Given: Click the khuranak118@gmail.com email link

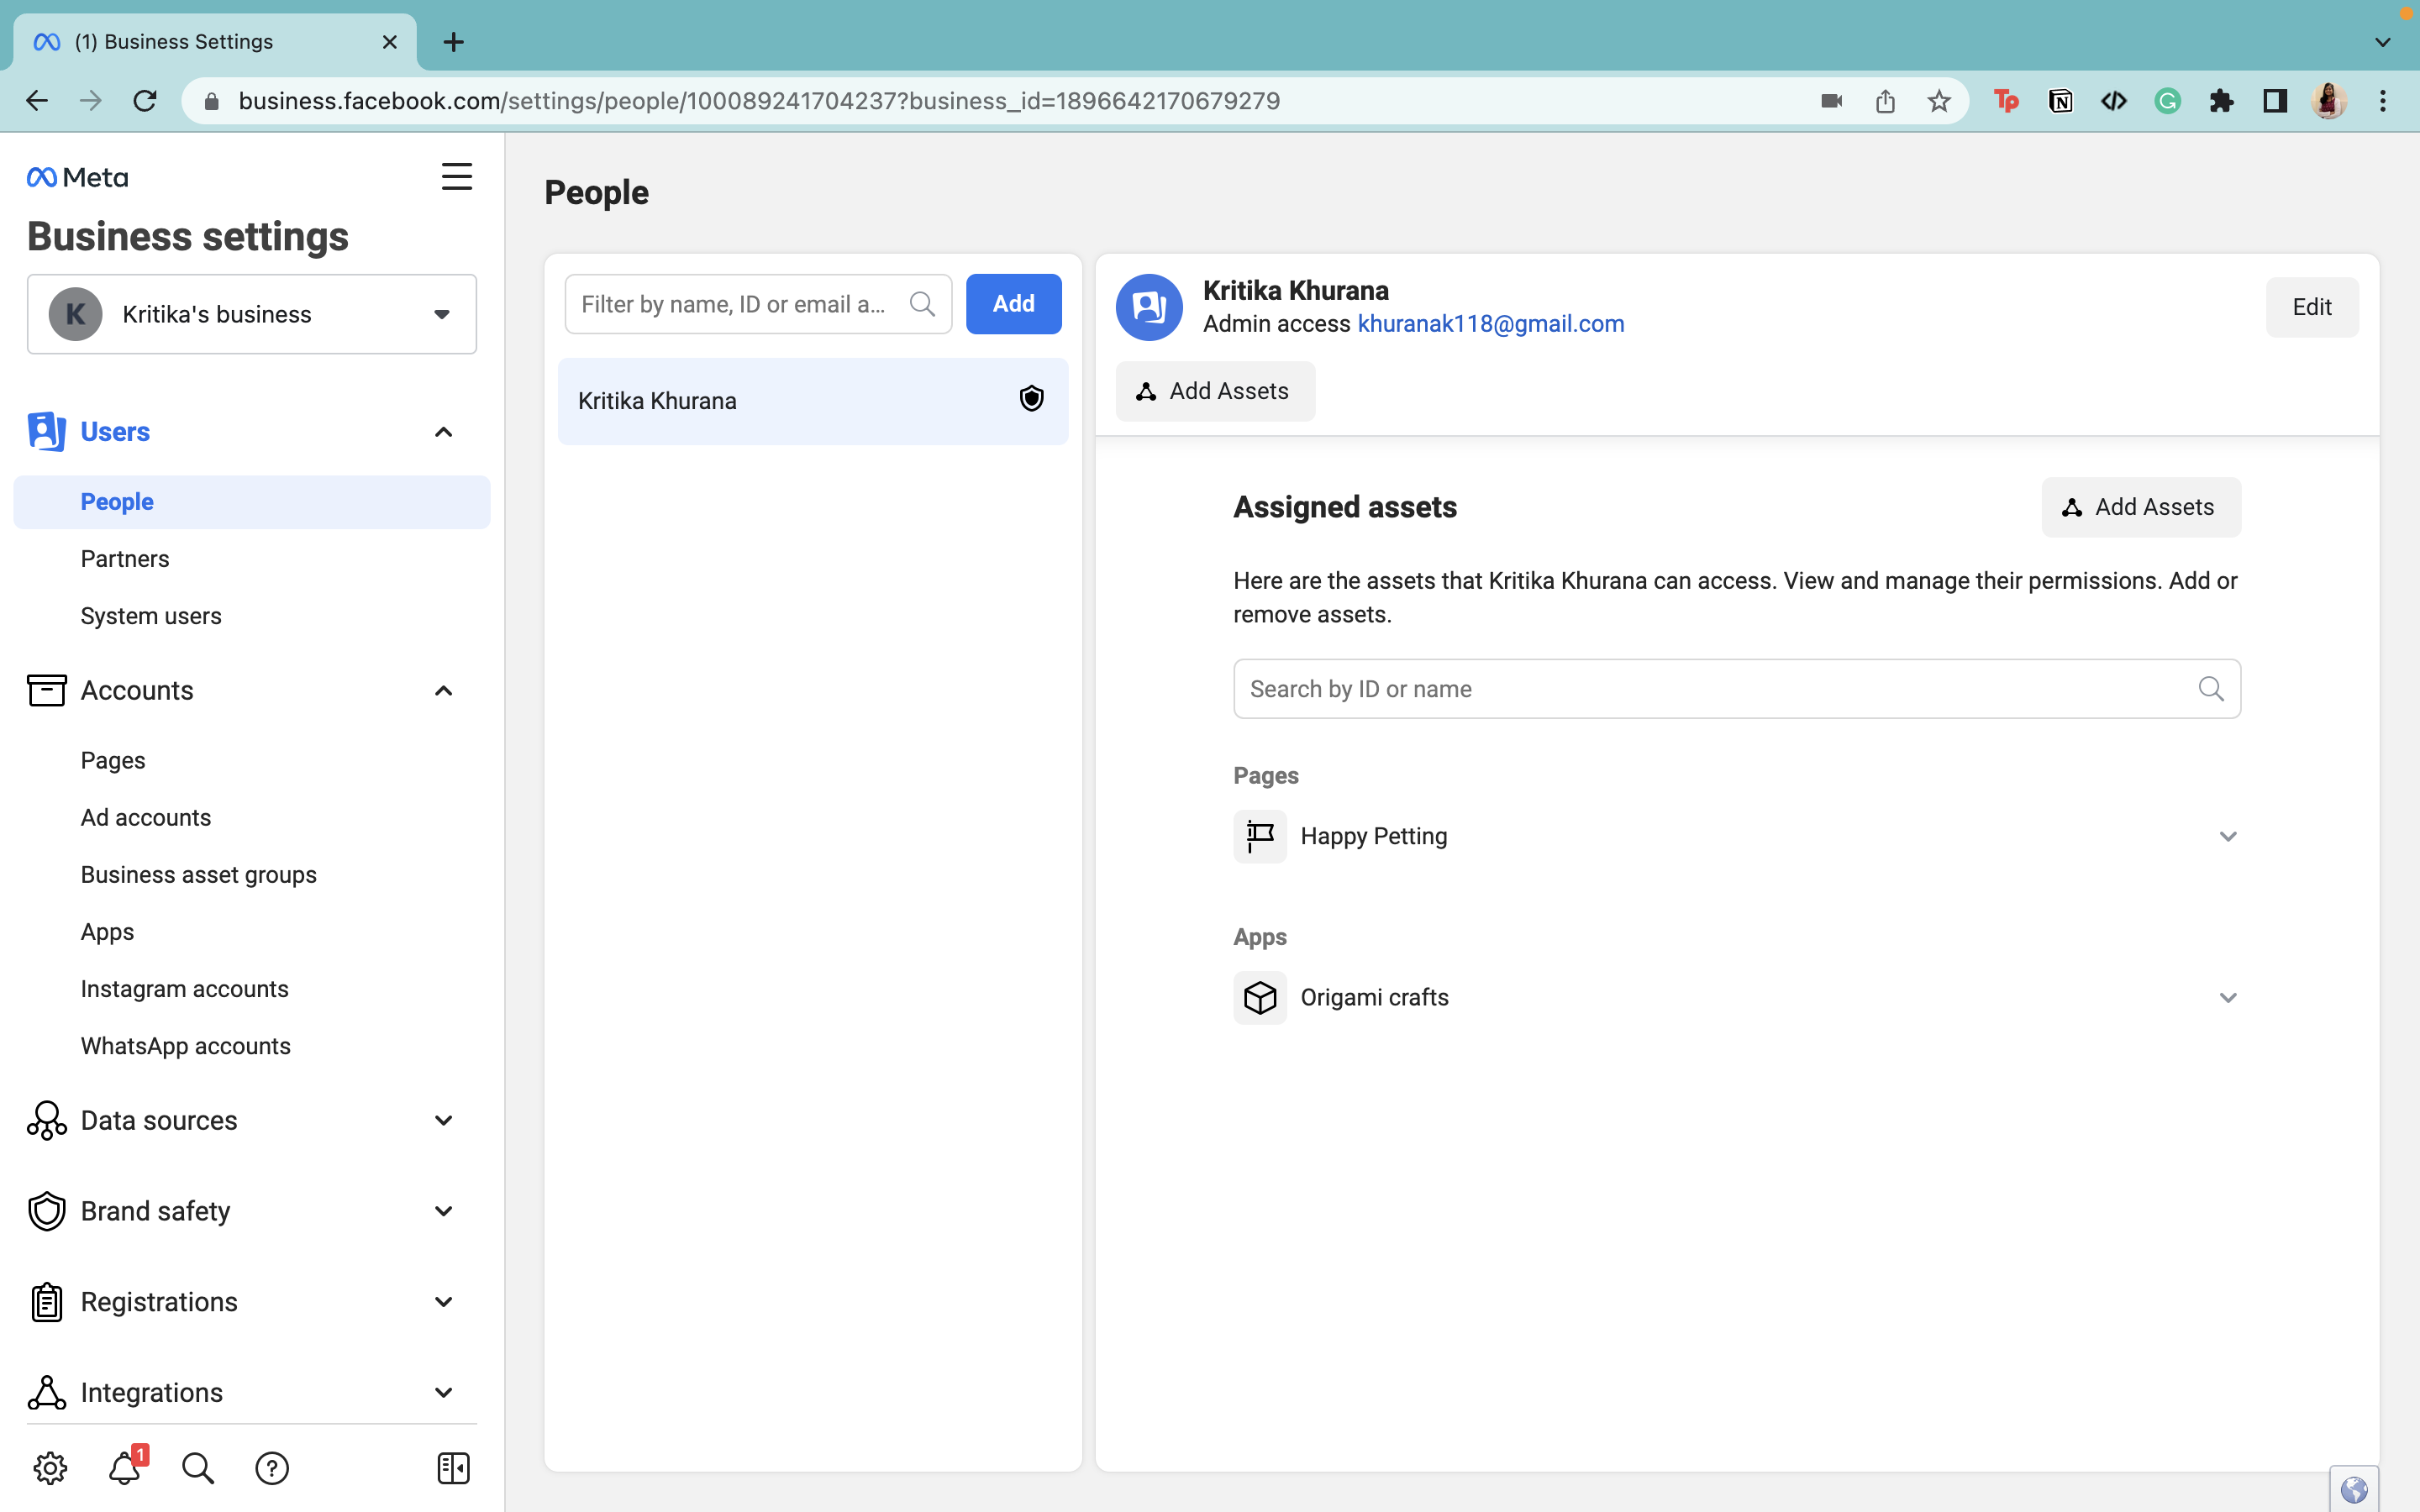Looking at the screenshot, I should tap(1491, 324).
